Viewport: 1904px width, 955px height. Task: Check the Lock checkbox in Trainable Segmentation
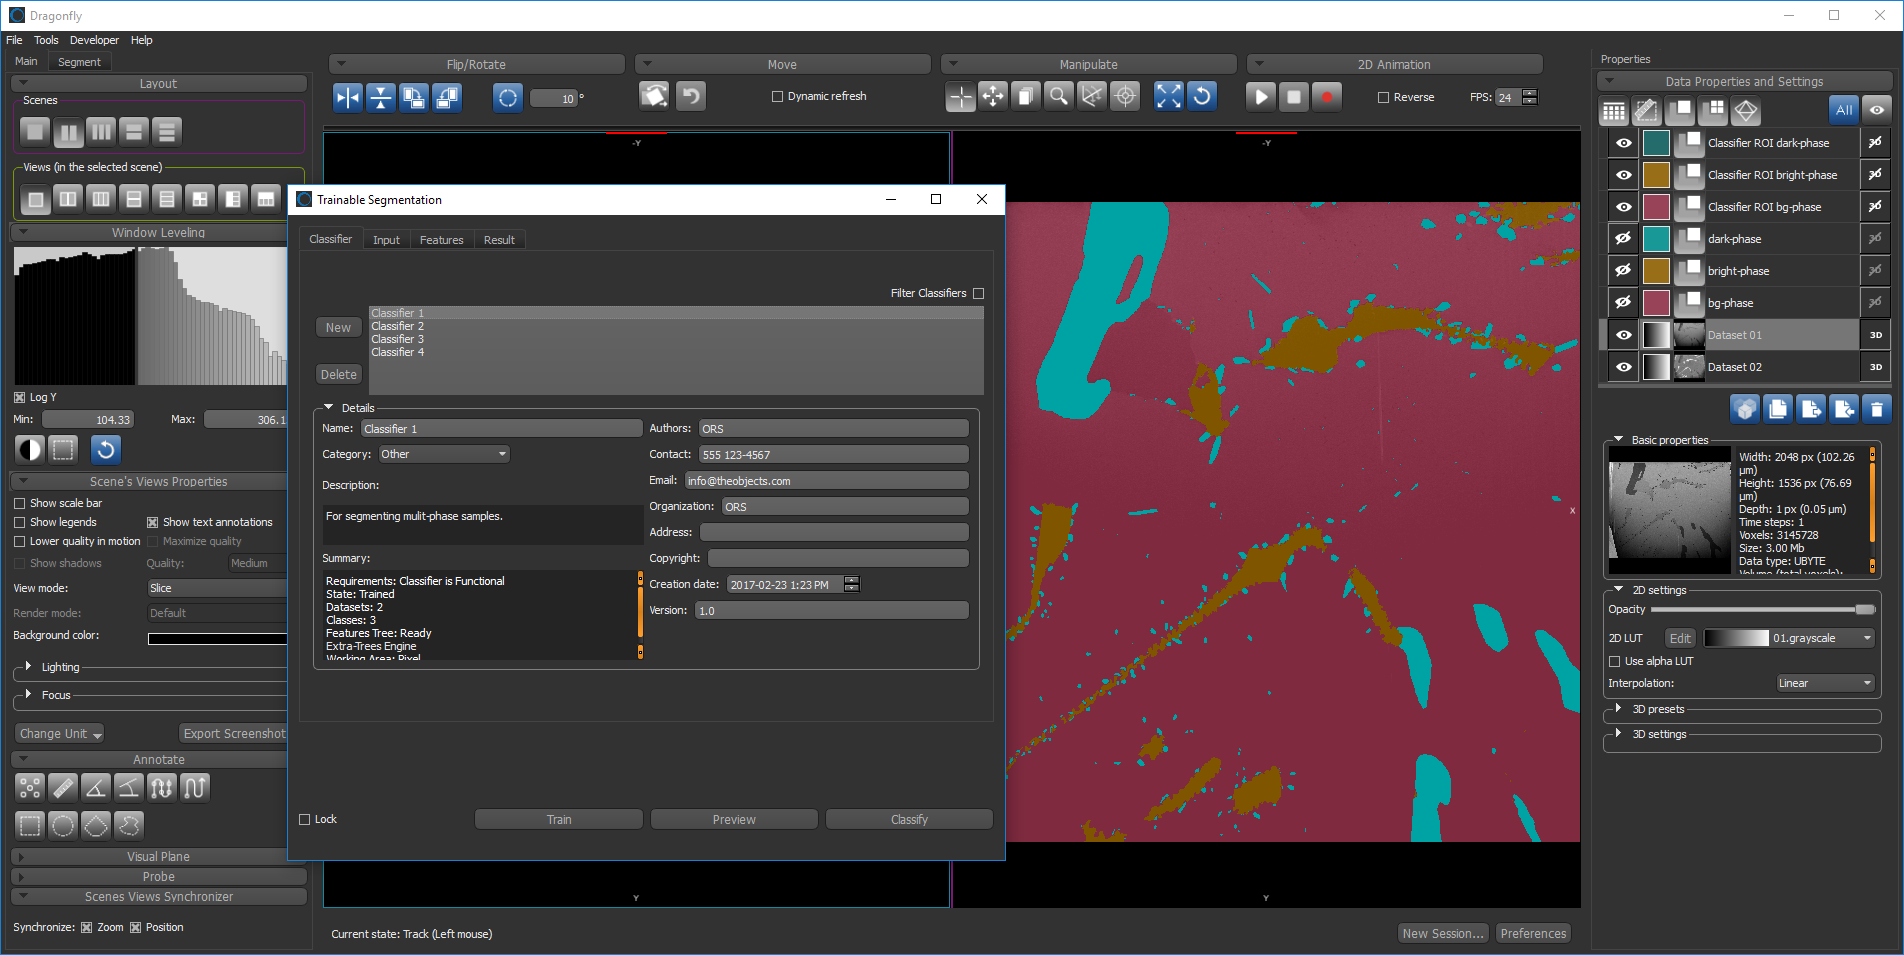click(x=305, y=820)
